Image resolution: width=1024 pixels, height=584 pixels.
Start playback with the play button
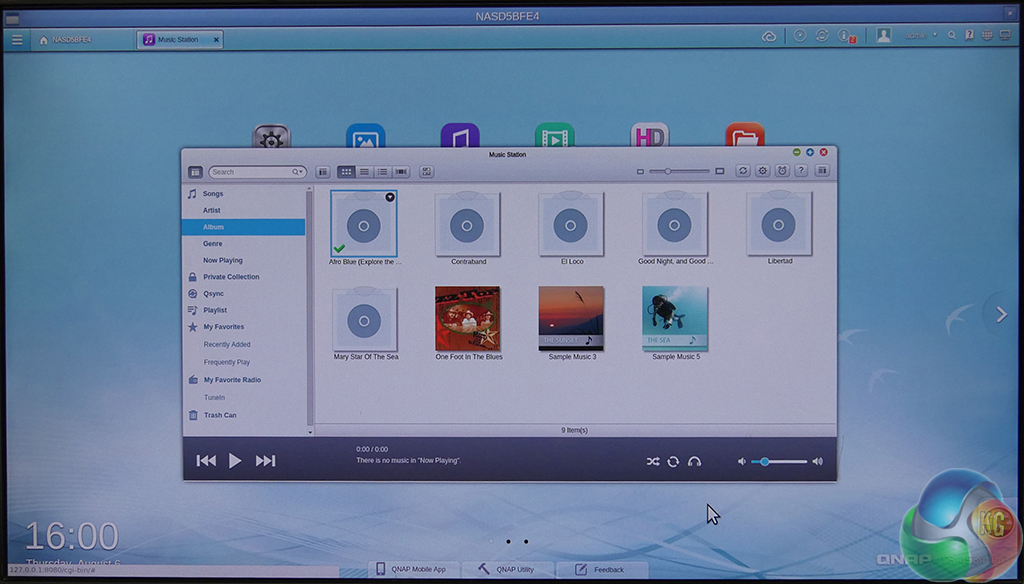(235, 461)
